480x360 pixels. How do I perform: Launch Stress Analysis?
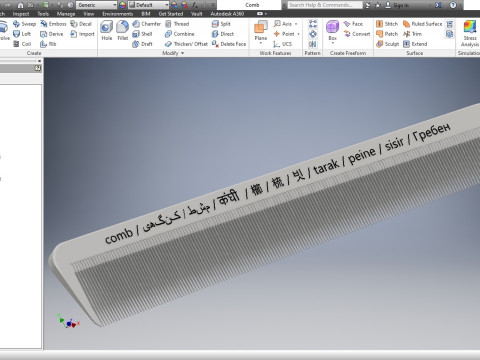tap(470, 33)
